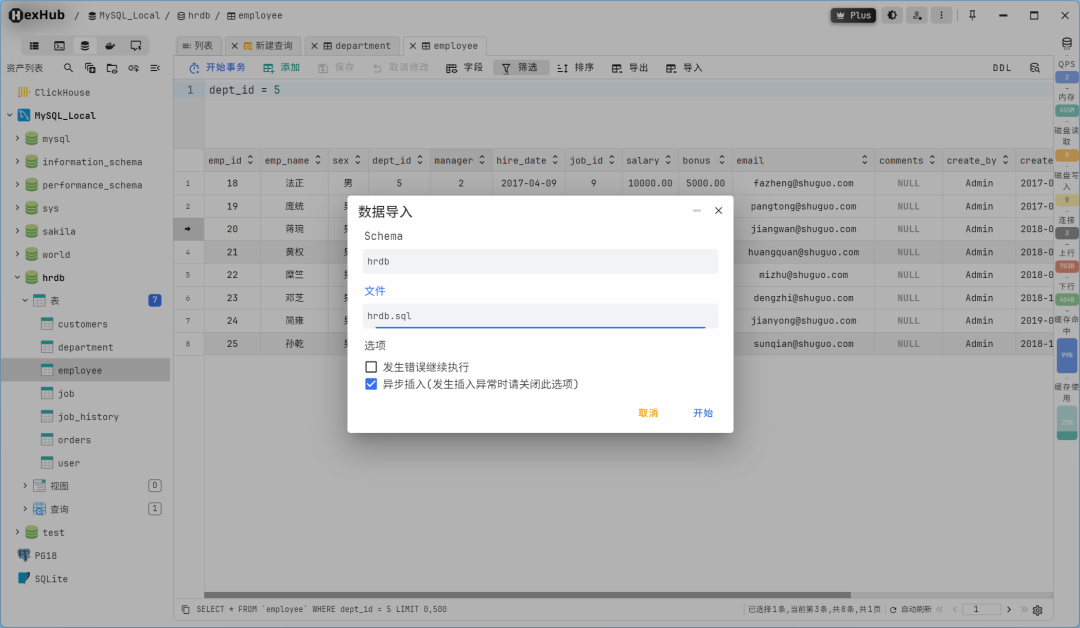Click the database connections icon in sidebar toolbar
1080x628 pixels.
[x=84, y=46]
